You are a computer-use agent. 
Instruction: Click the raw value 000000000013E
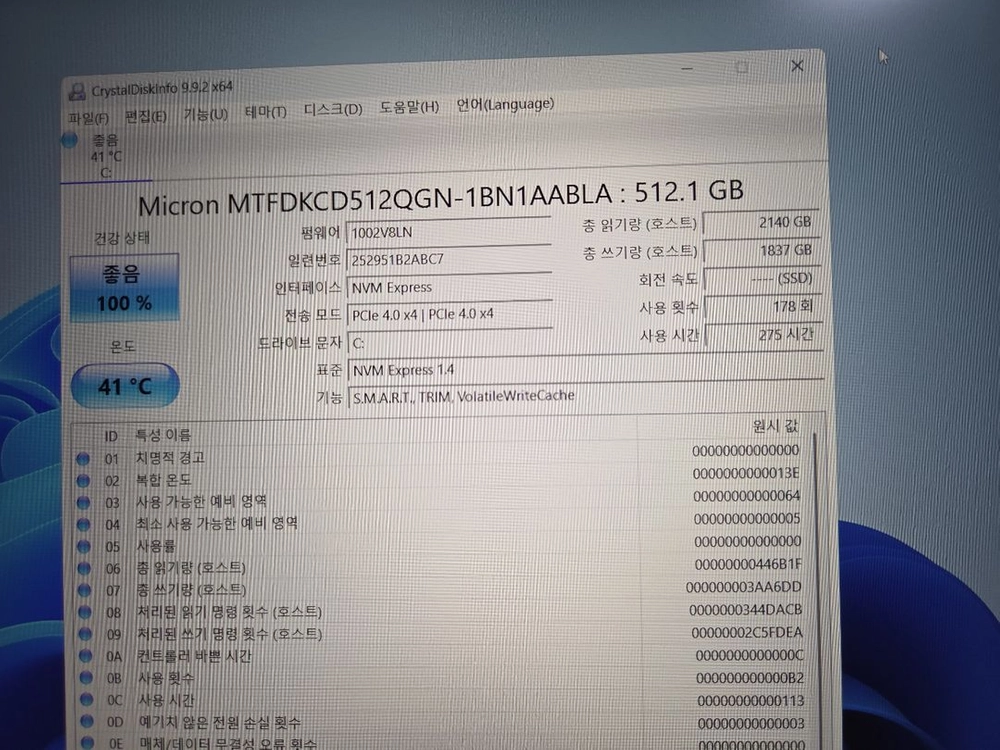[746, 473]
